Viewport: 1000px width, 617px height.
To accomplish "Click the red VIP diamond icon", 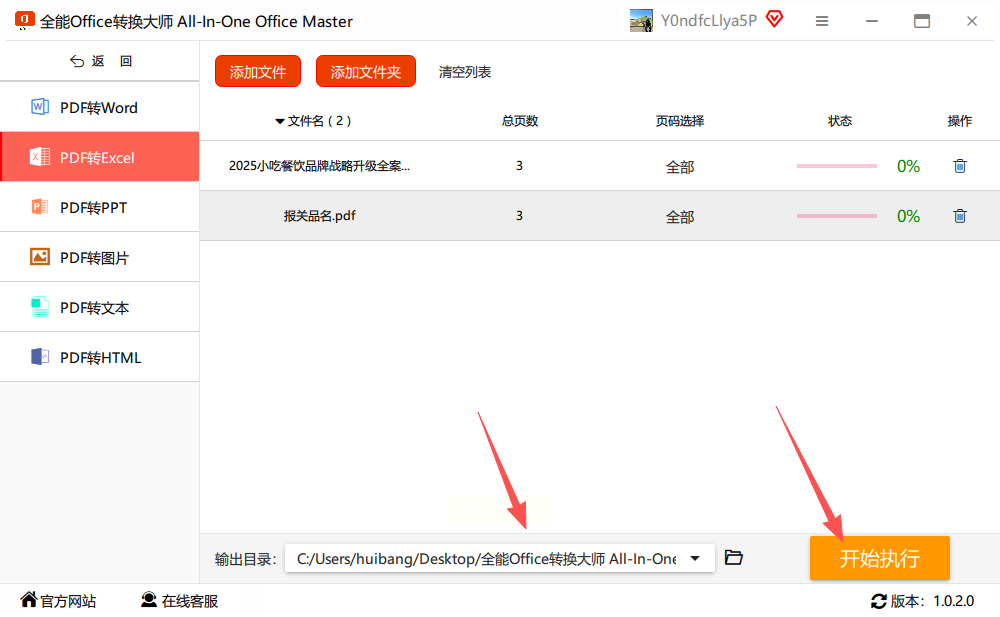I will coord(774,19).
